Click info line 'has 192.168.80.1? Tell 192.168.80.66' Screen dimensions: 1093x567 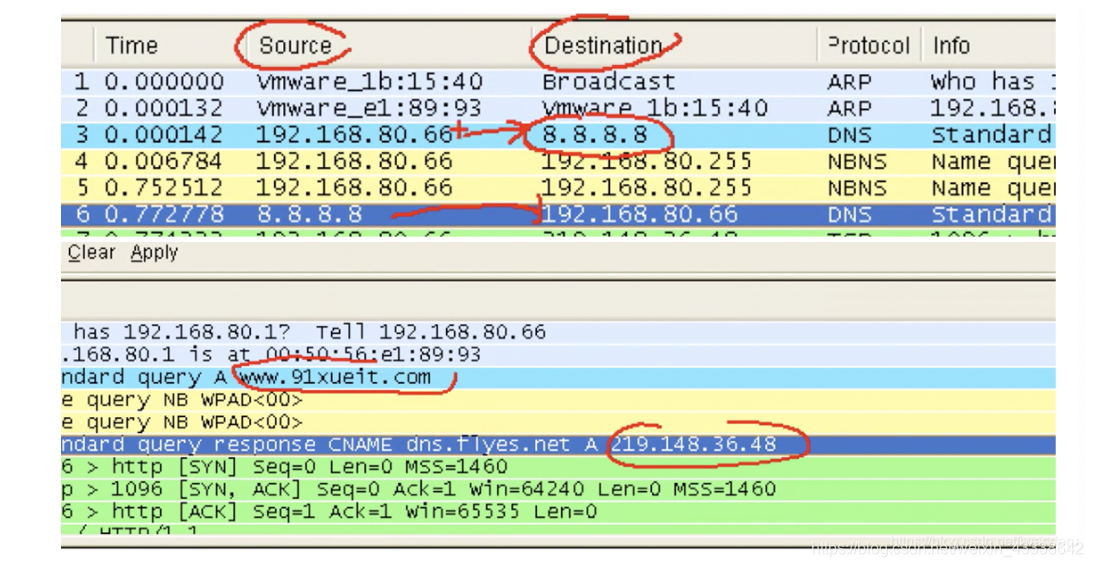(309, 332)
